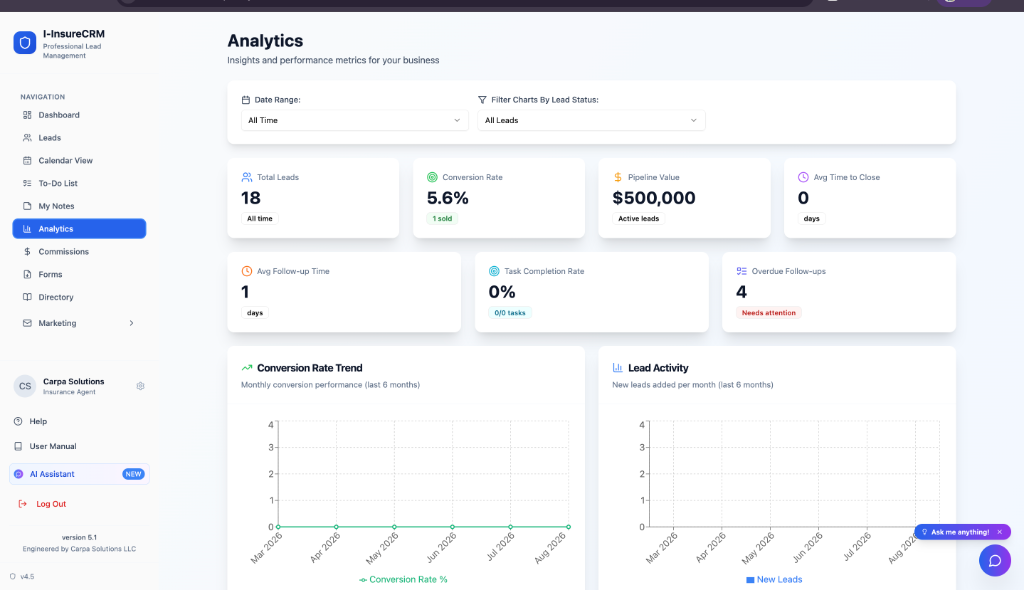
Task: Click the Help link
Action: coord(38,421)
